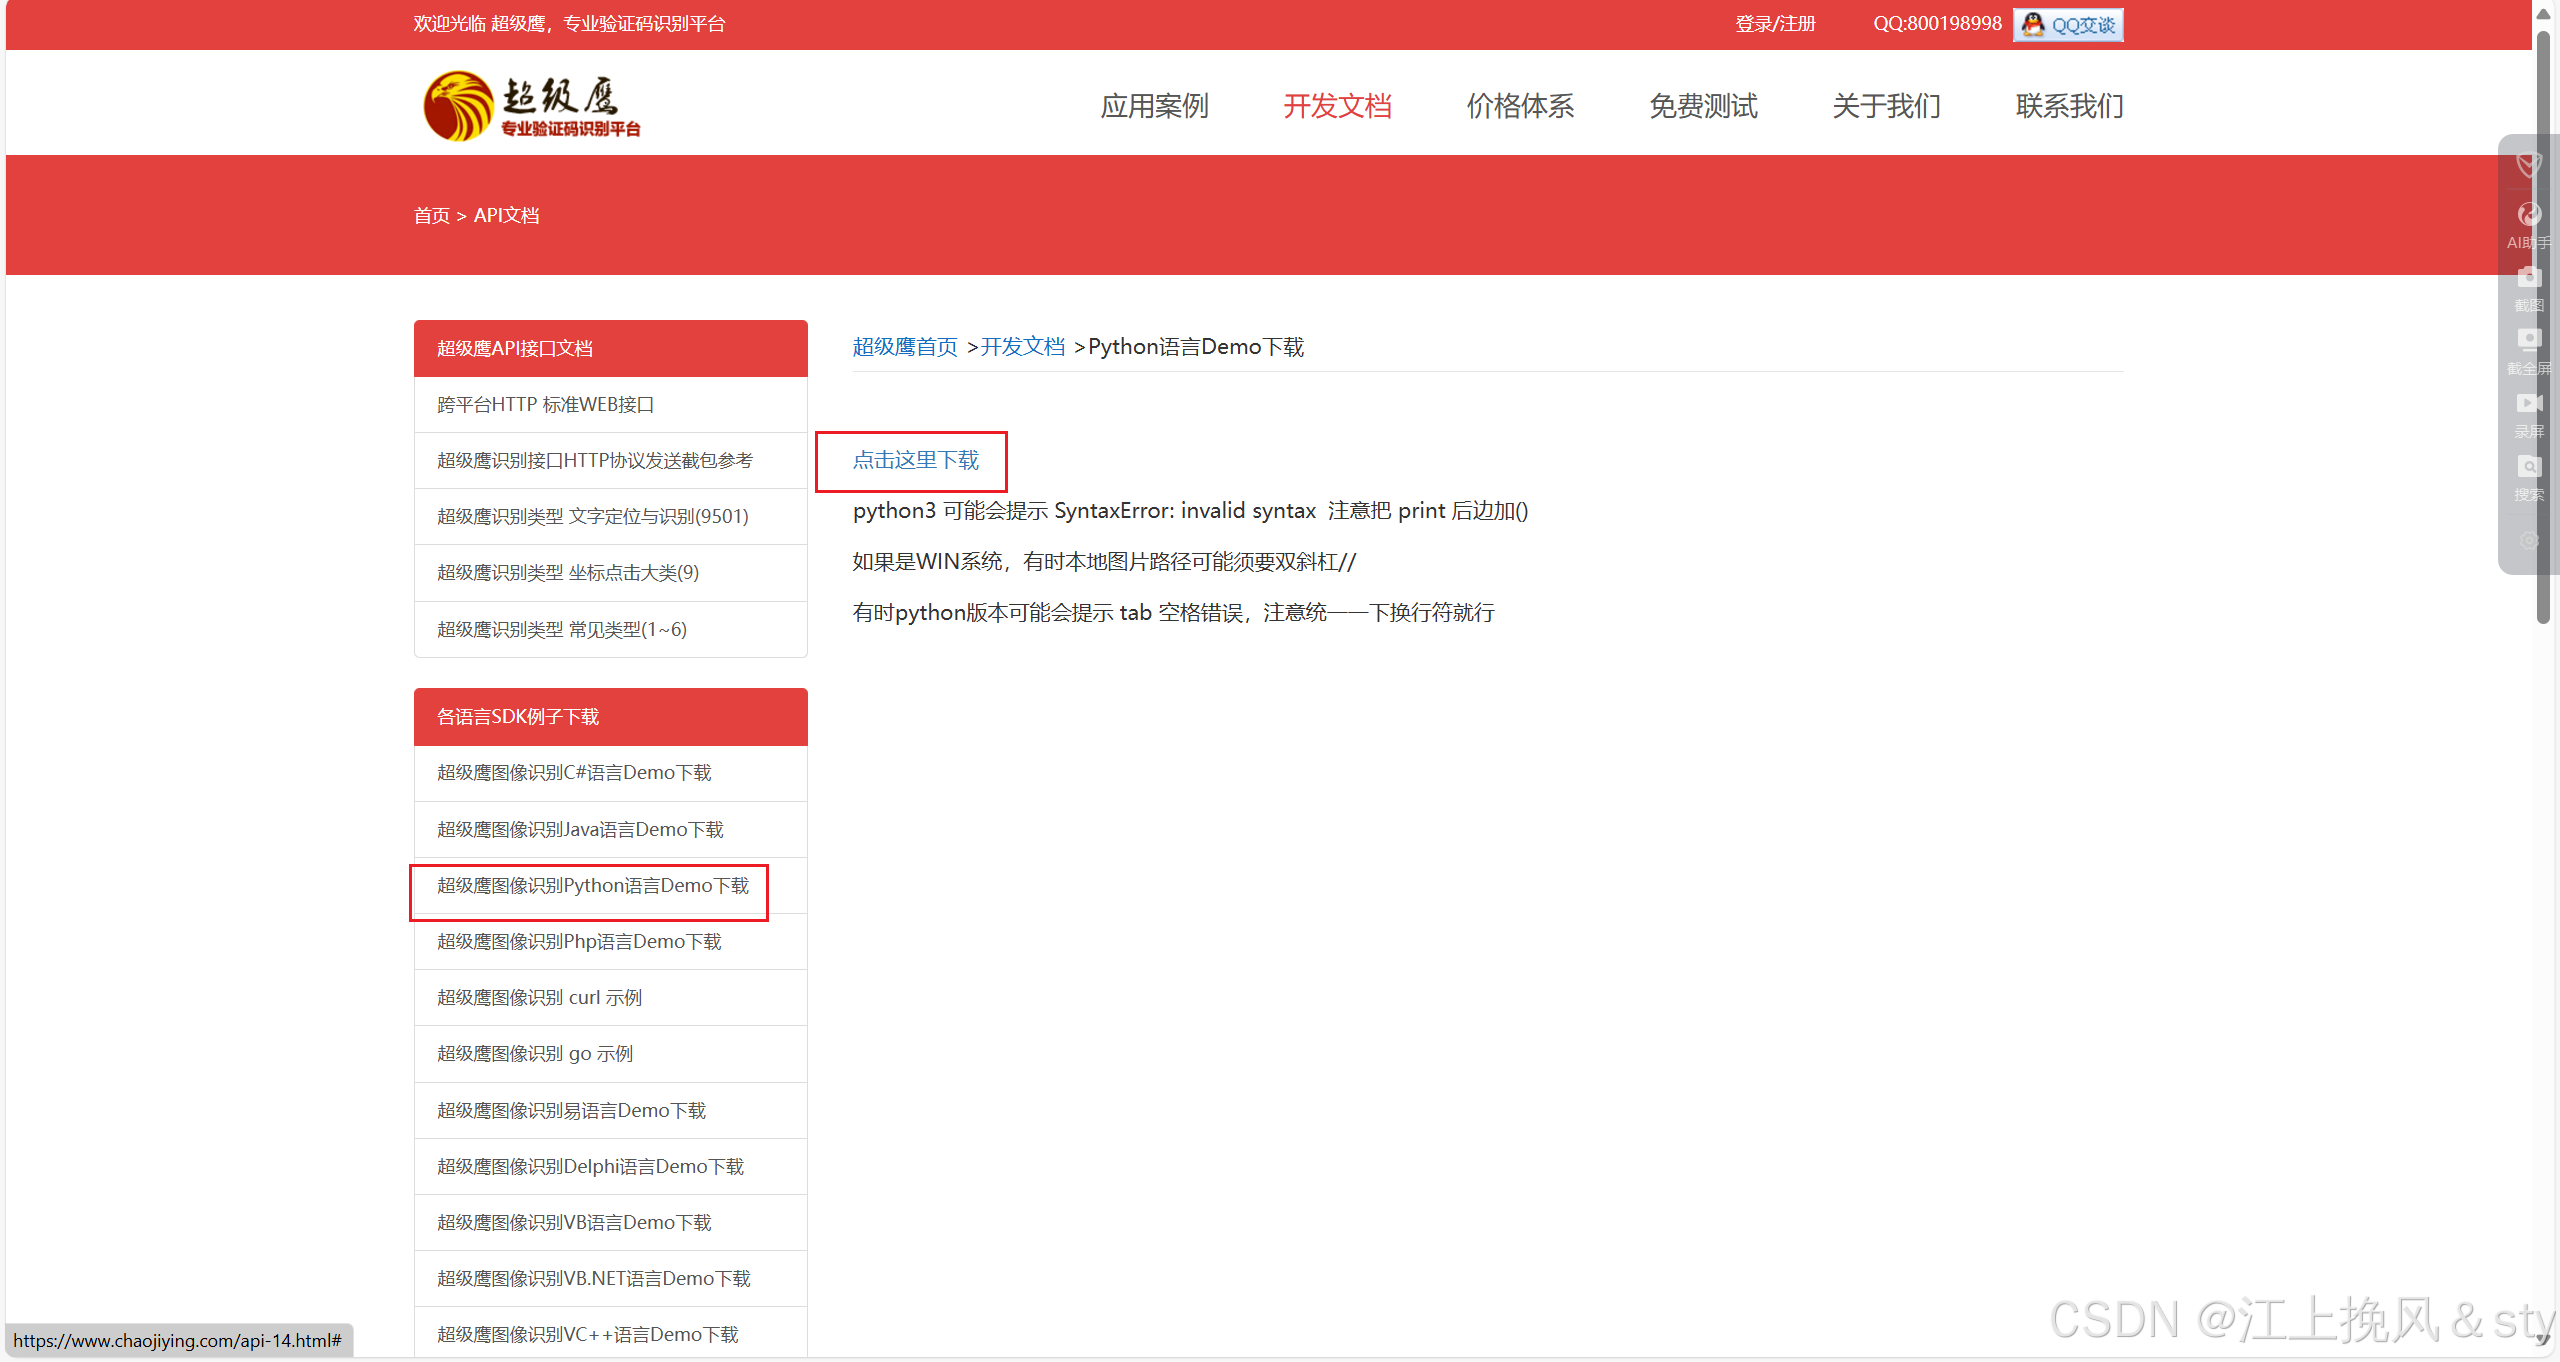
Task: Open 跨平台HTTP 标准WEB接口 doc
Action: [610, 405]
